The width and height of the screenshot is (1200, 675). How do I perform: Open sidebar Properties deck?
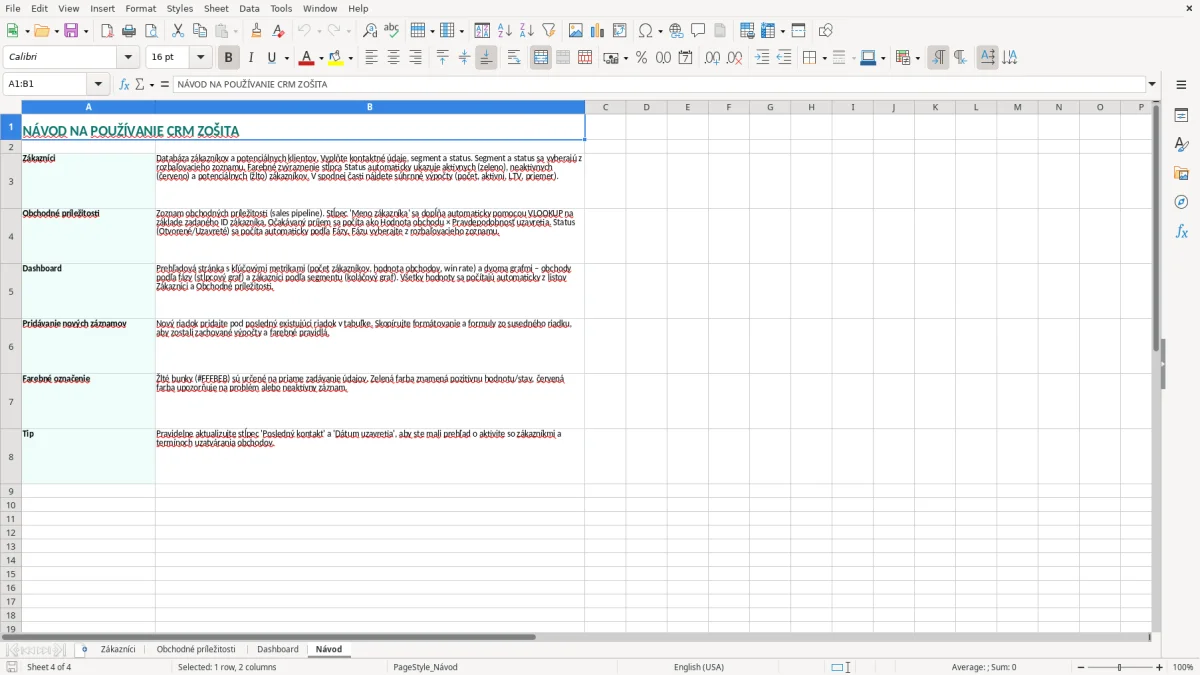(1181, 115)
